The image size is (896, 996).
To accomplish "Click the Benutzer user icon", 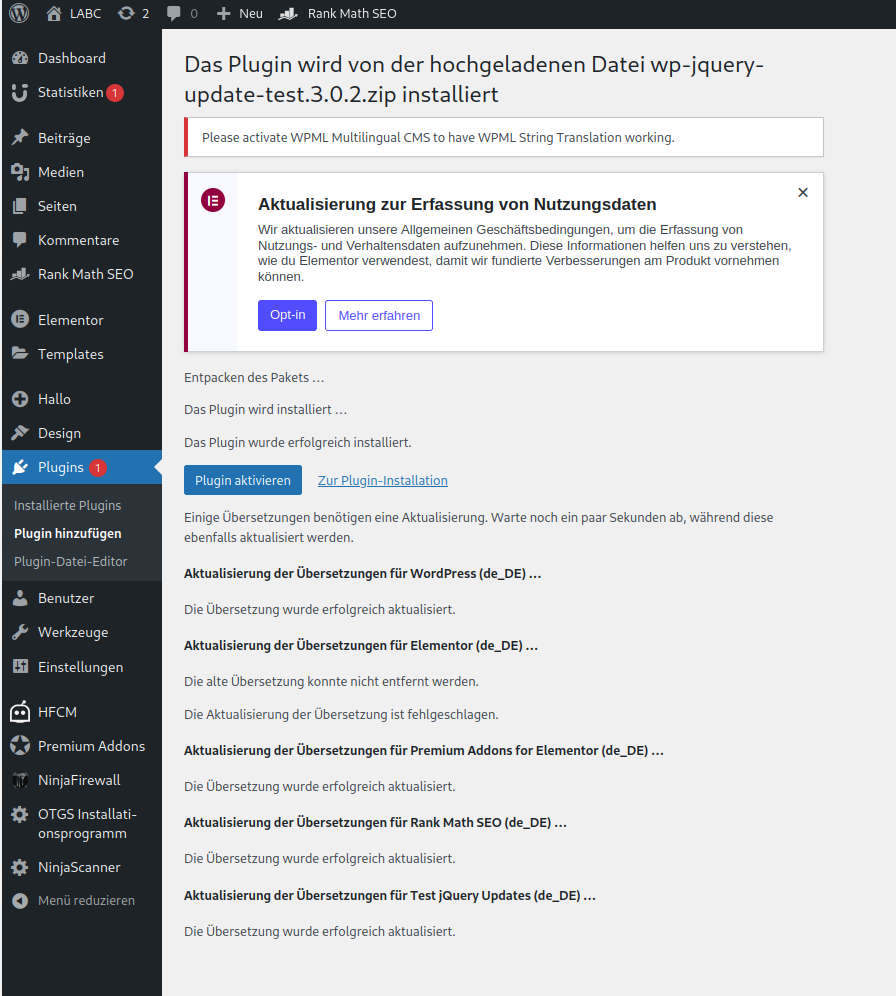I will [x=20, y=598].
